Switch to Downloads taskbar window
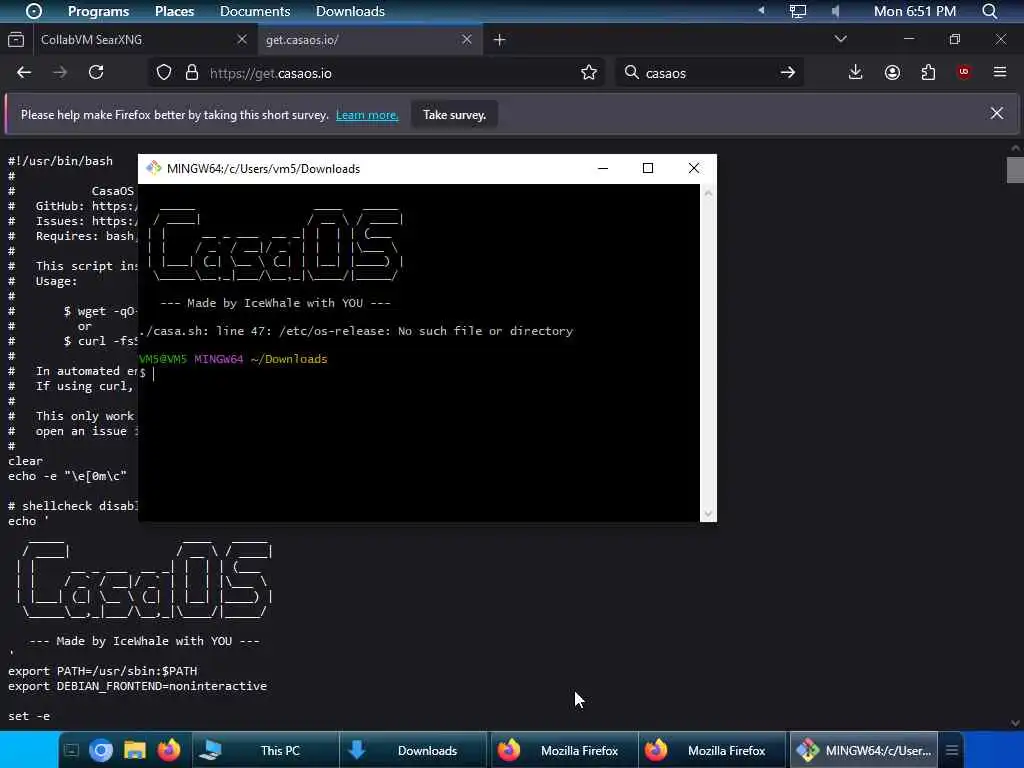Image resolution: width=1024 pixels, height=768 pixels. (x=413, y=750)
